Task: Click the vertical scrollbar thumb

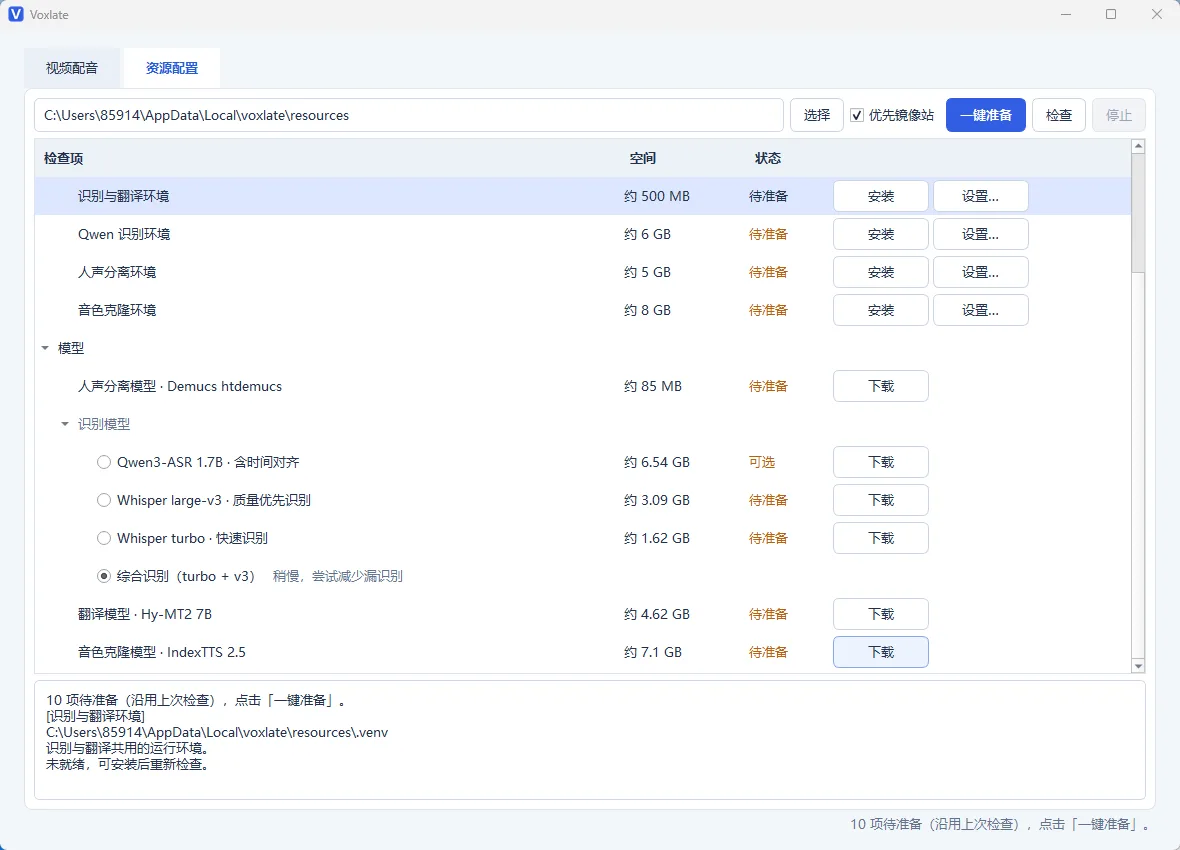Action: pos(1138,214)
